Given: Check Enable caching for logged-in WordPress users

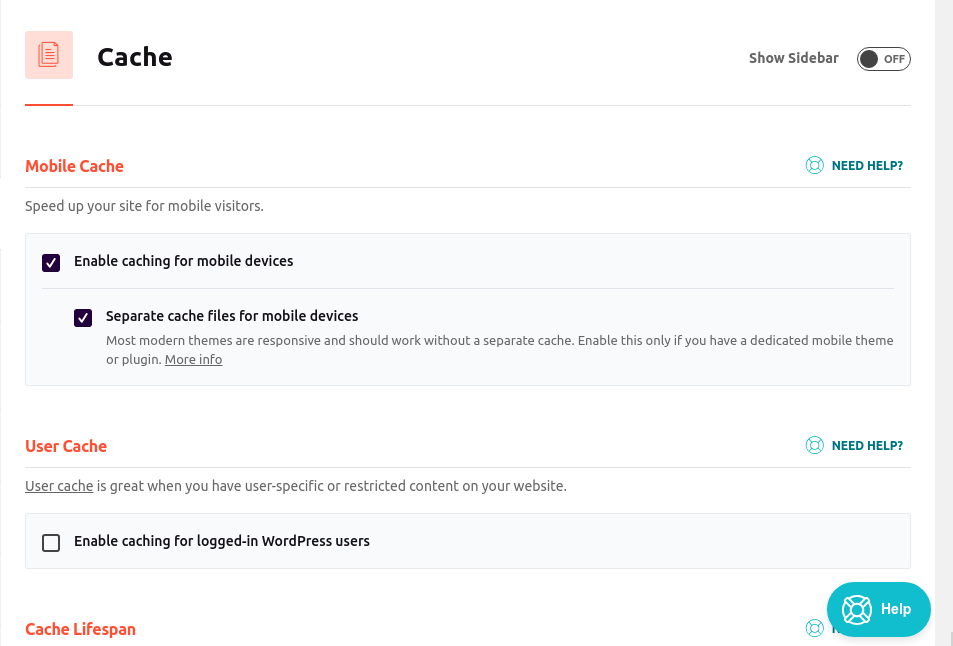Looking at the screenshot, I should (51, 543).
